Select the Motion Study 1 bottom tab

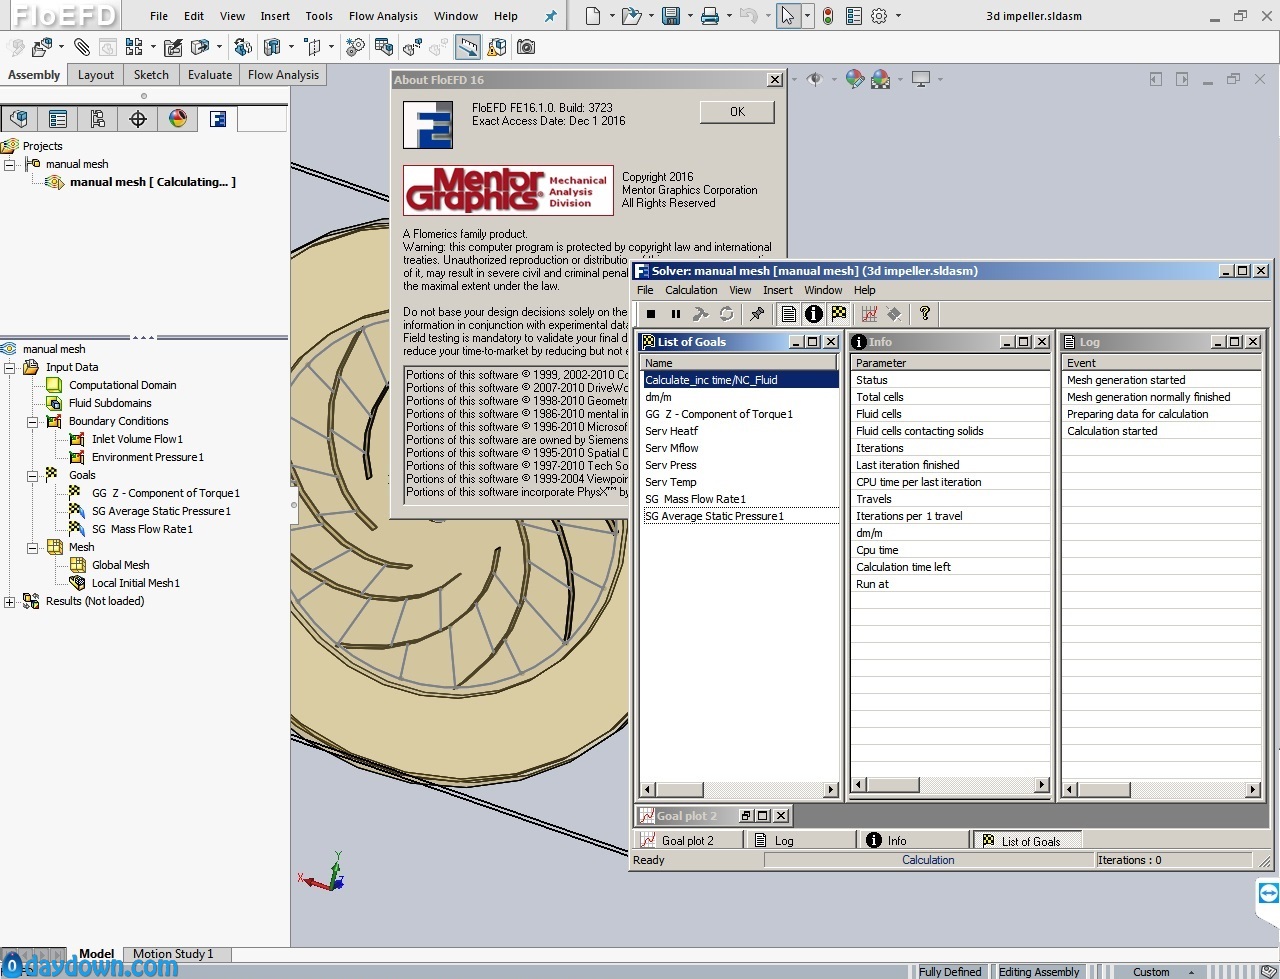(173, 954)
